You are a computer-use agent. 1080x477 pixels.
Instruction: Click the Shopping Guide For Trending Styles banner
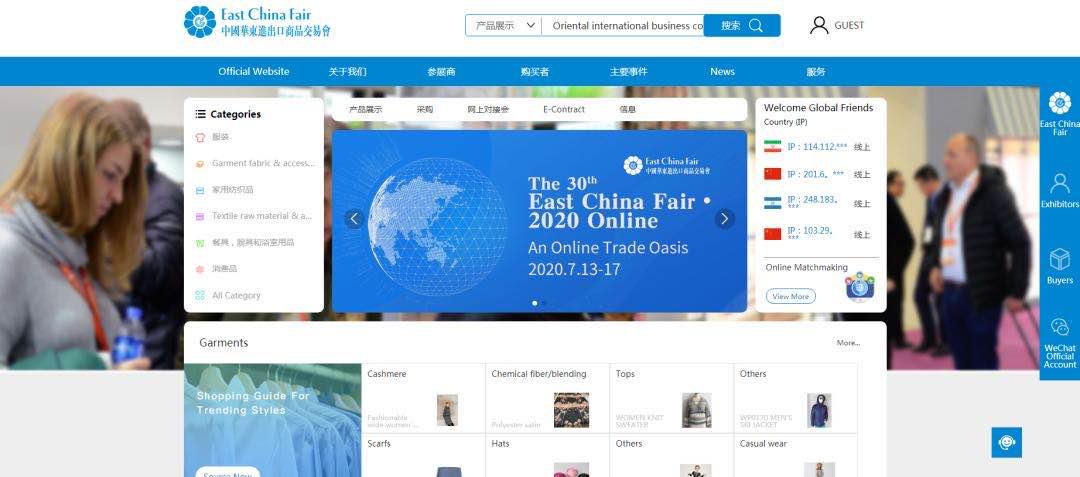(x=273, y=421)
